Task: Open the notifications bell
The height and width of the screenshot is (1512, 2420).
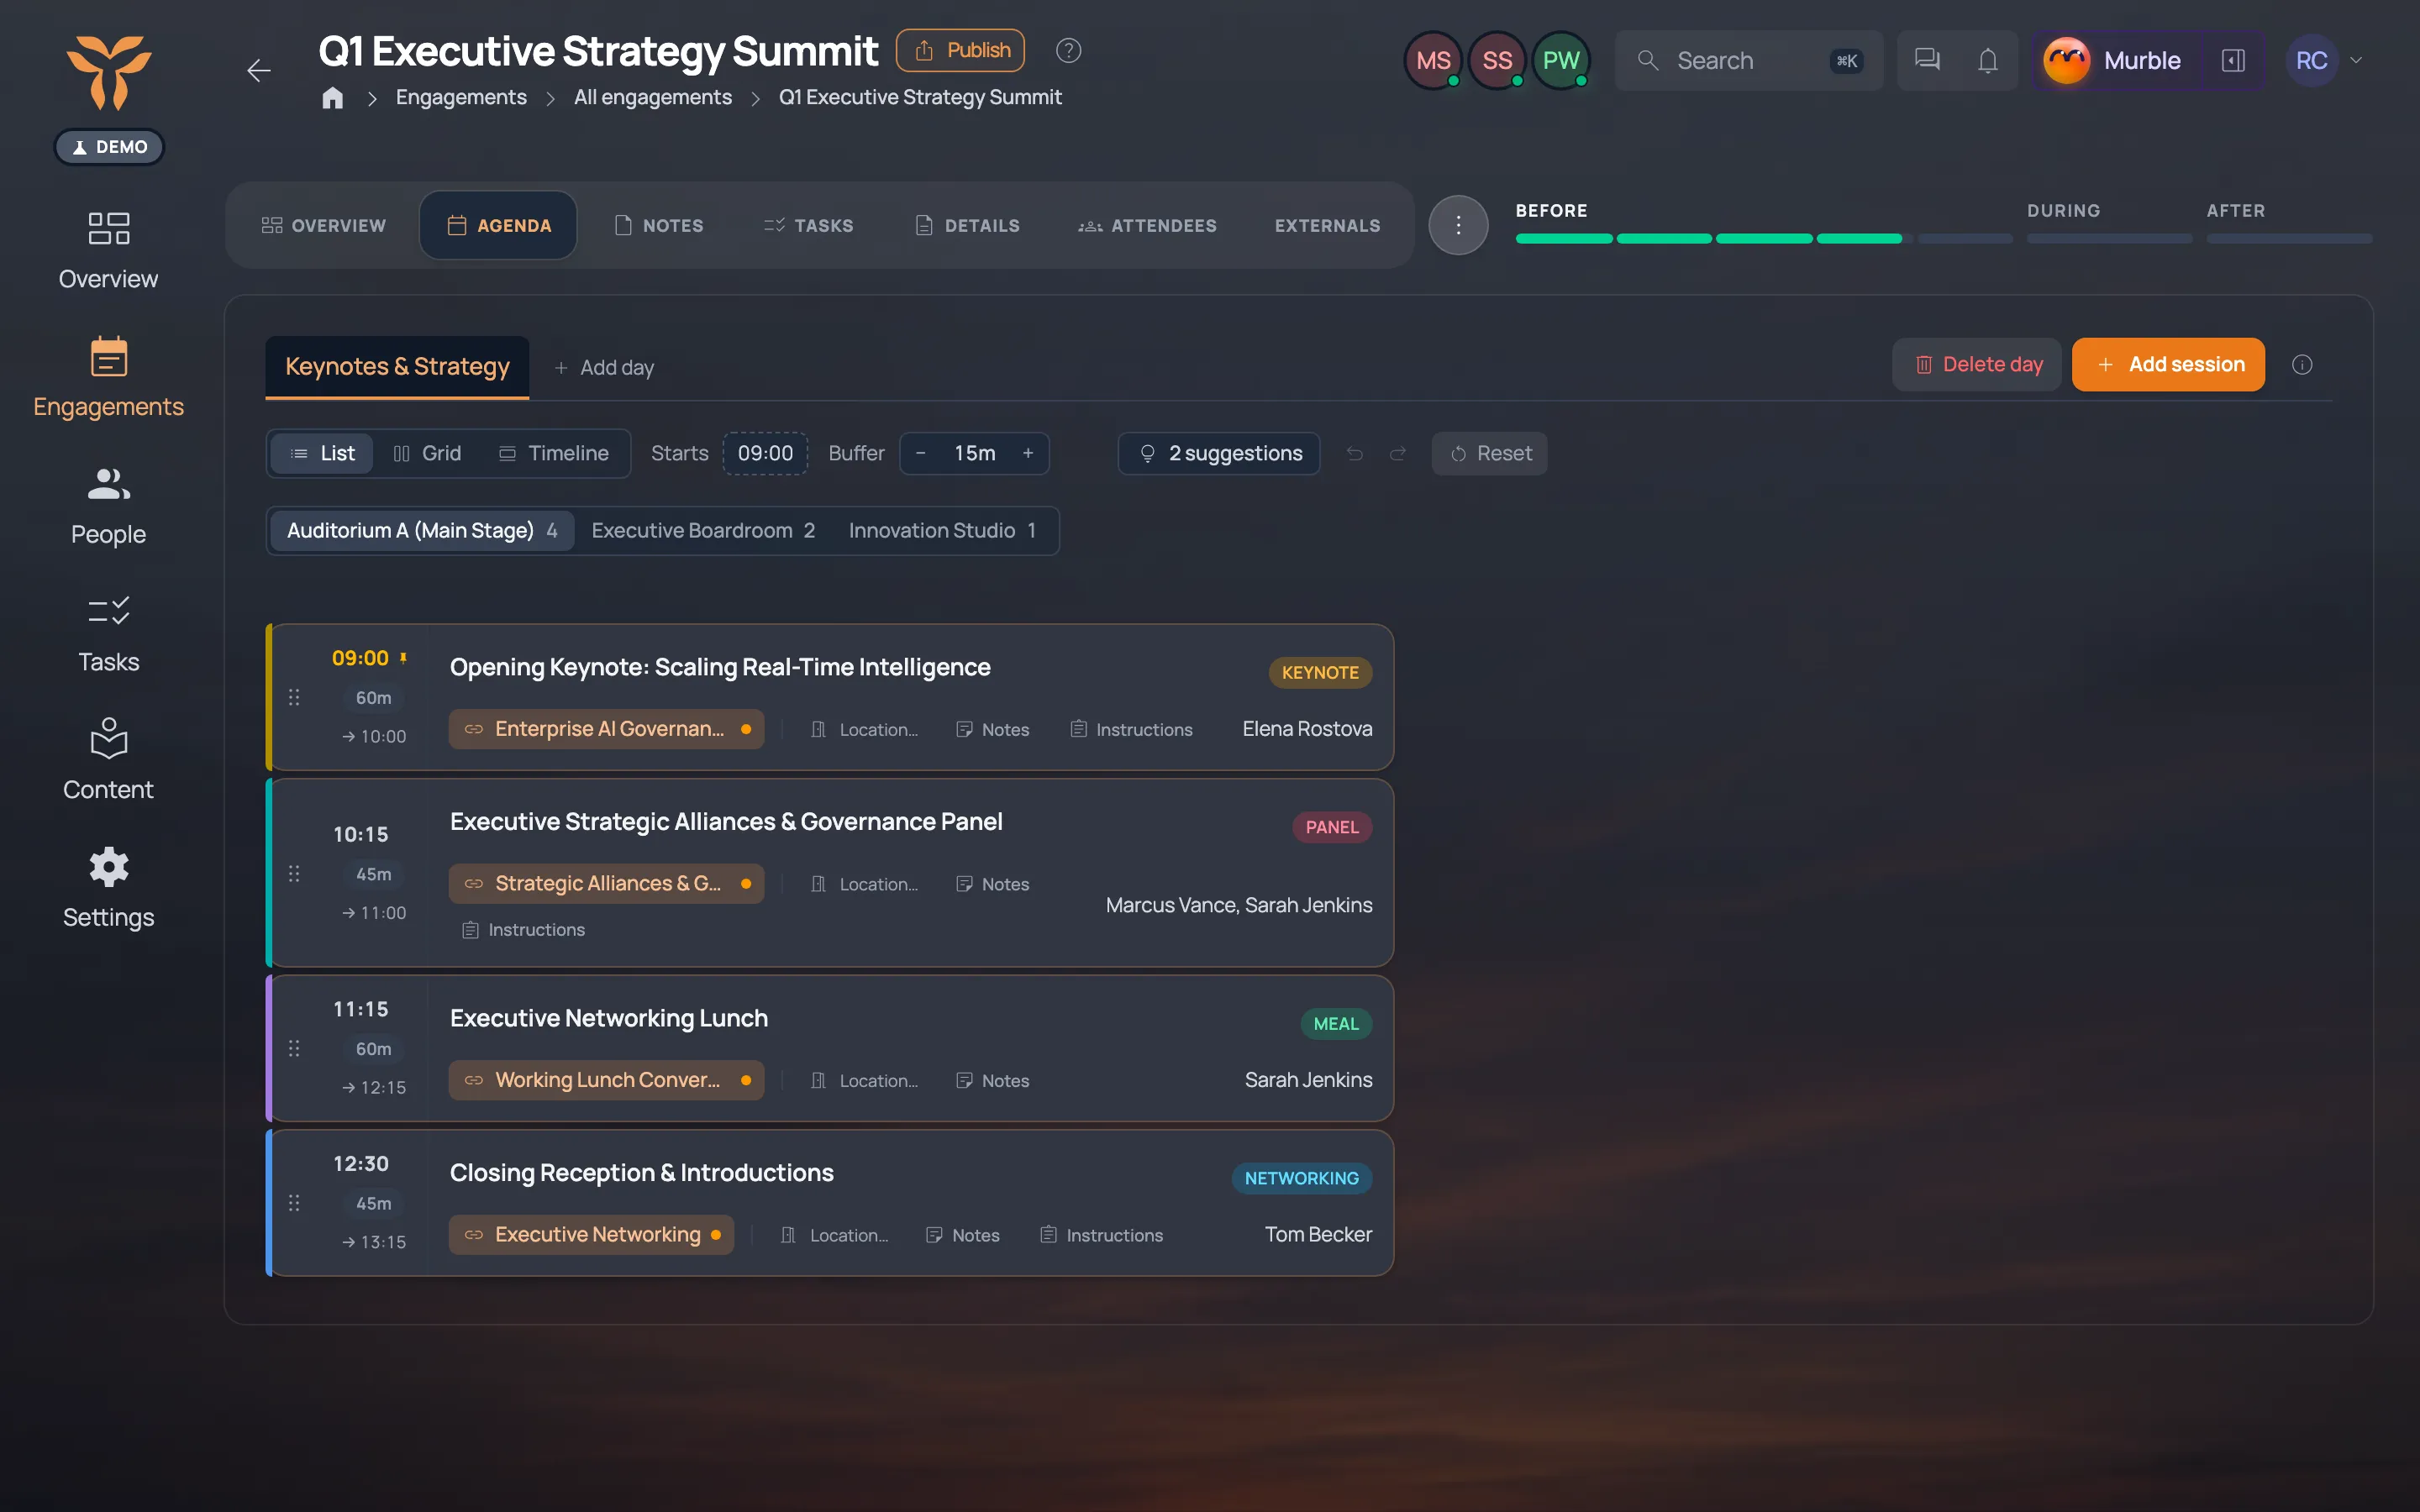Action: point(1987,60)
